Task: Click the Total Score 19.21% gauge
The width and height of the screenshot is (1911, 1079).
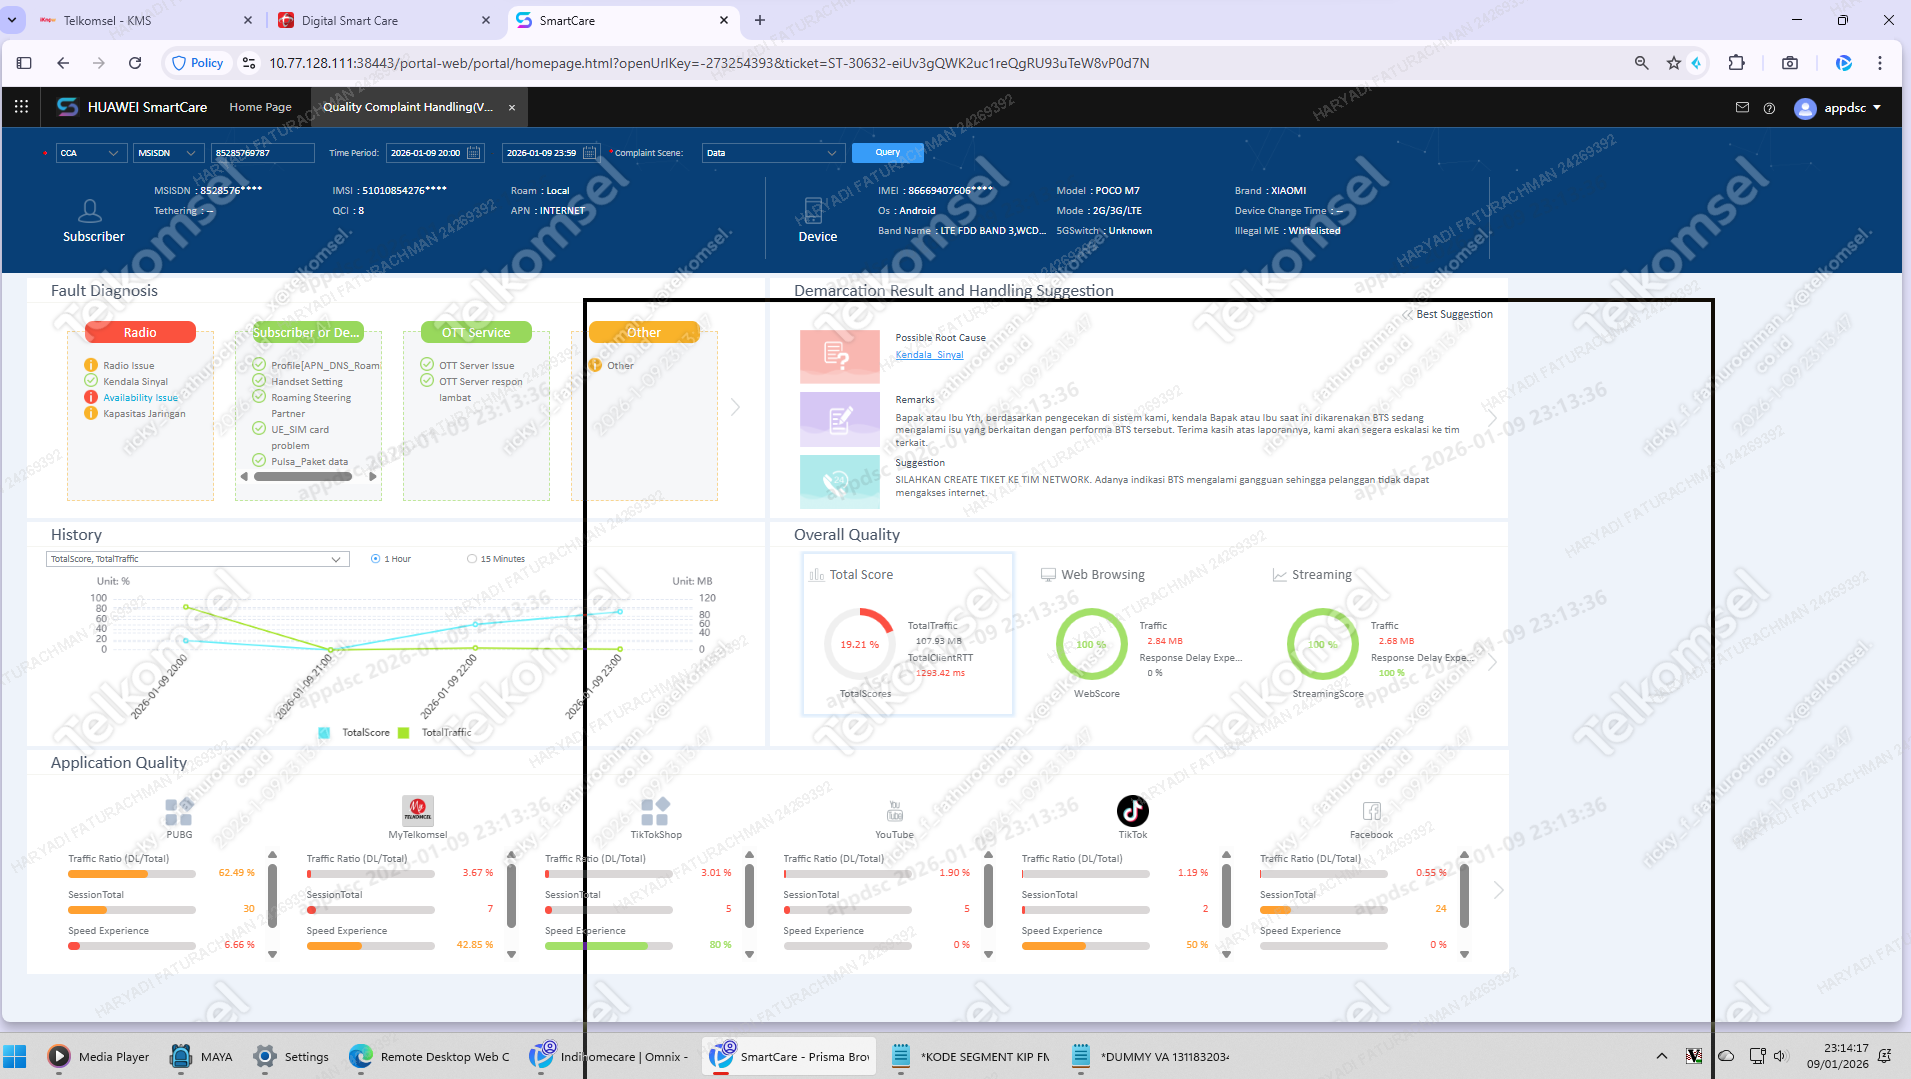Action: pos(859,644)
